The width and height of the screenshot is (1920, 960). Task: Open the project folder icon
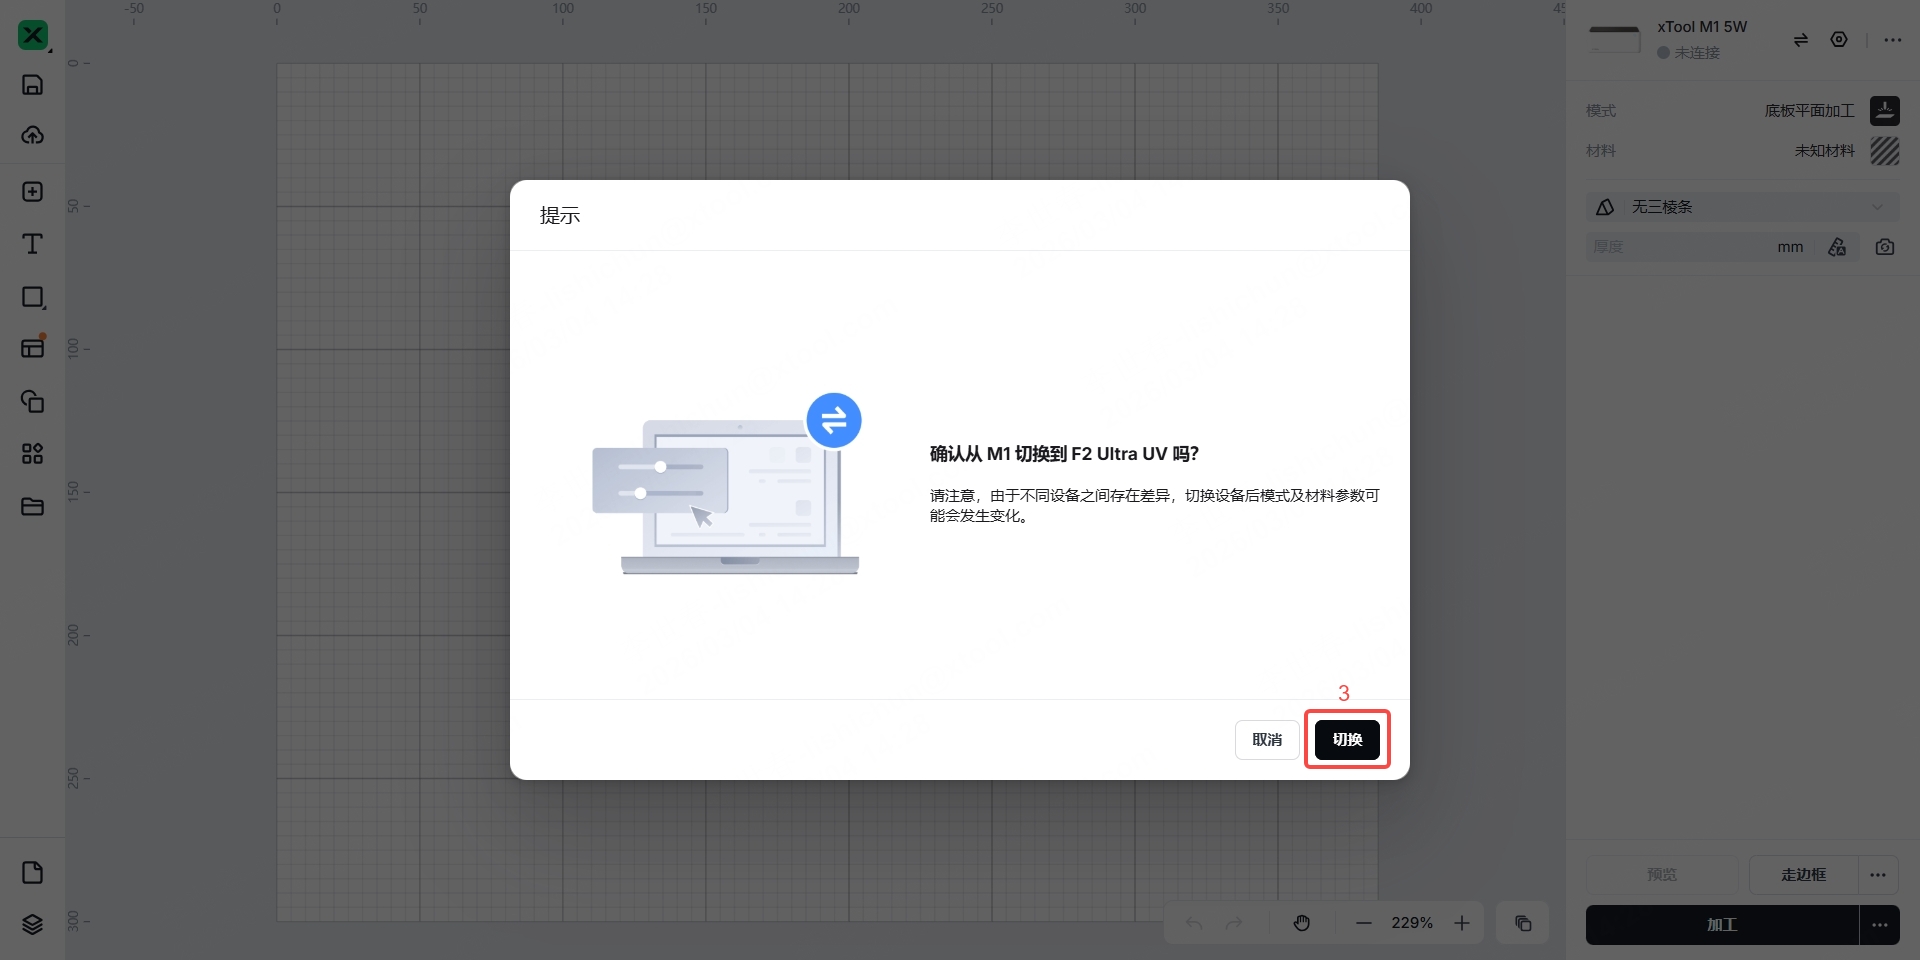[32, 507]
